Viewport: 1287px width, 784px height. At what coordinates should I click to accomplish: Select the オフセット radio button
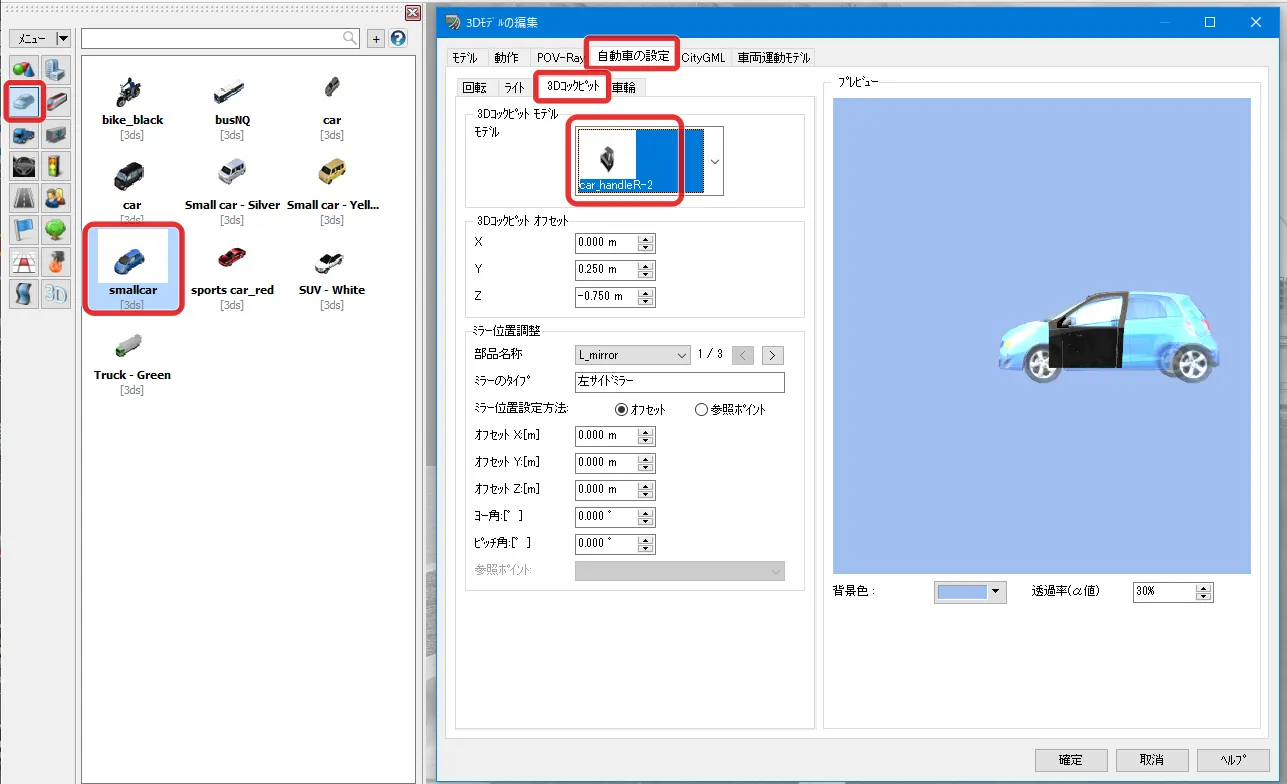click(621, 409)
